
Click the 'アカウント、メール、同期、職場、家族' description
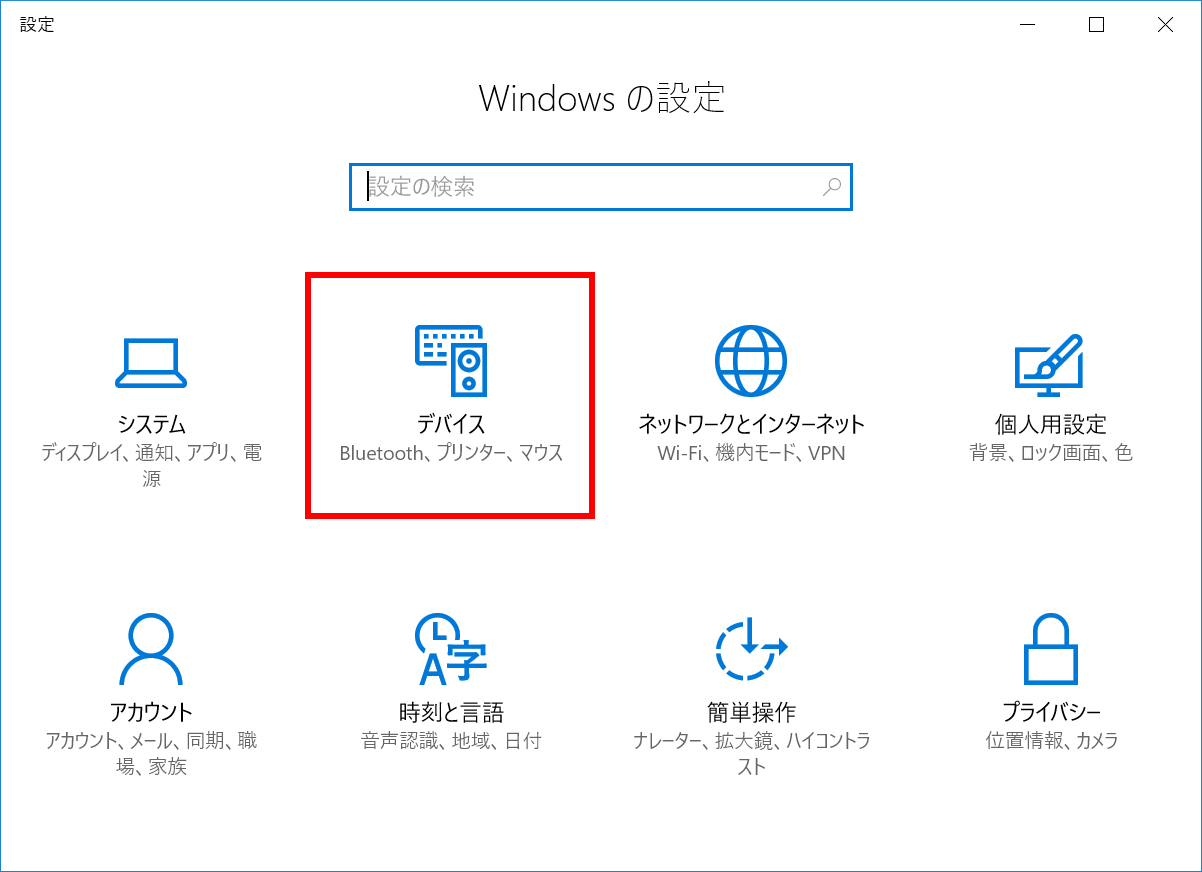click(151, 754)
